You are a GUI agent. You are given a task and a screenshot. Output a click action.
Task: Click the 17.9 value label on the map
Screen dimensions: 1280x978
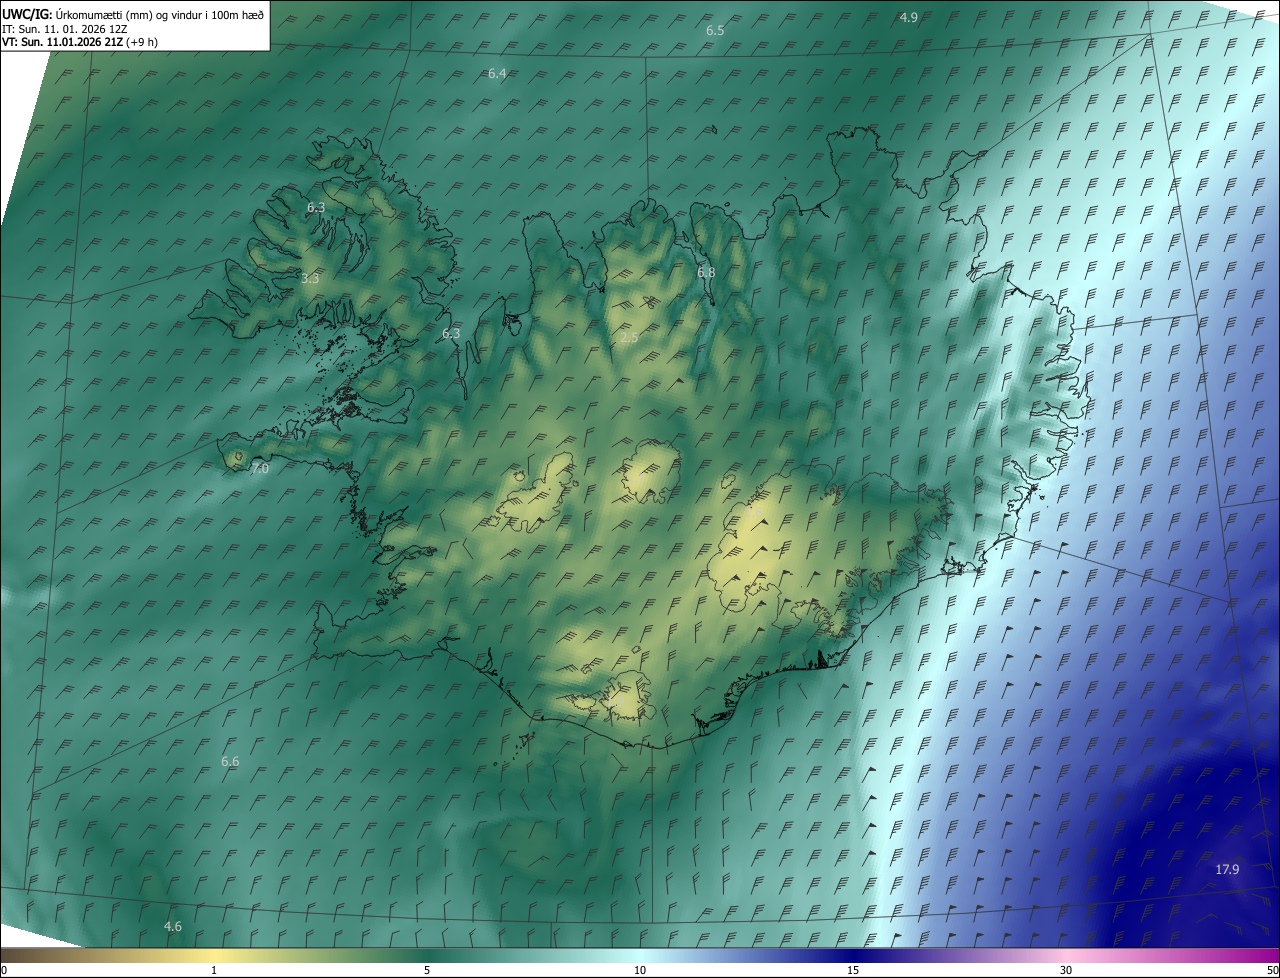pyautogui.click(x=1227, y=869)
